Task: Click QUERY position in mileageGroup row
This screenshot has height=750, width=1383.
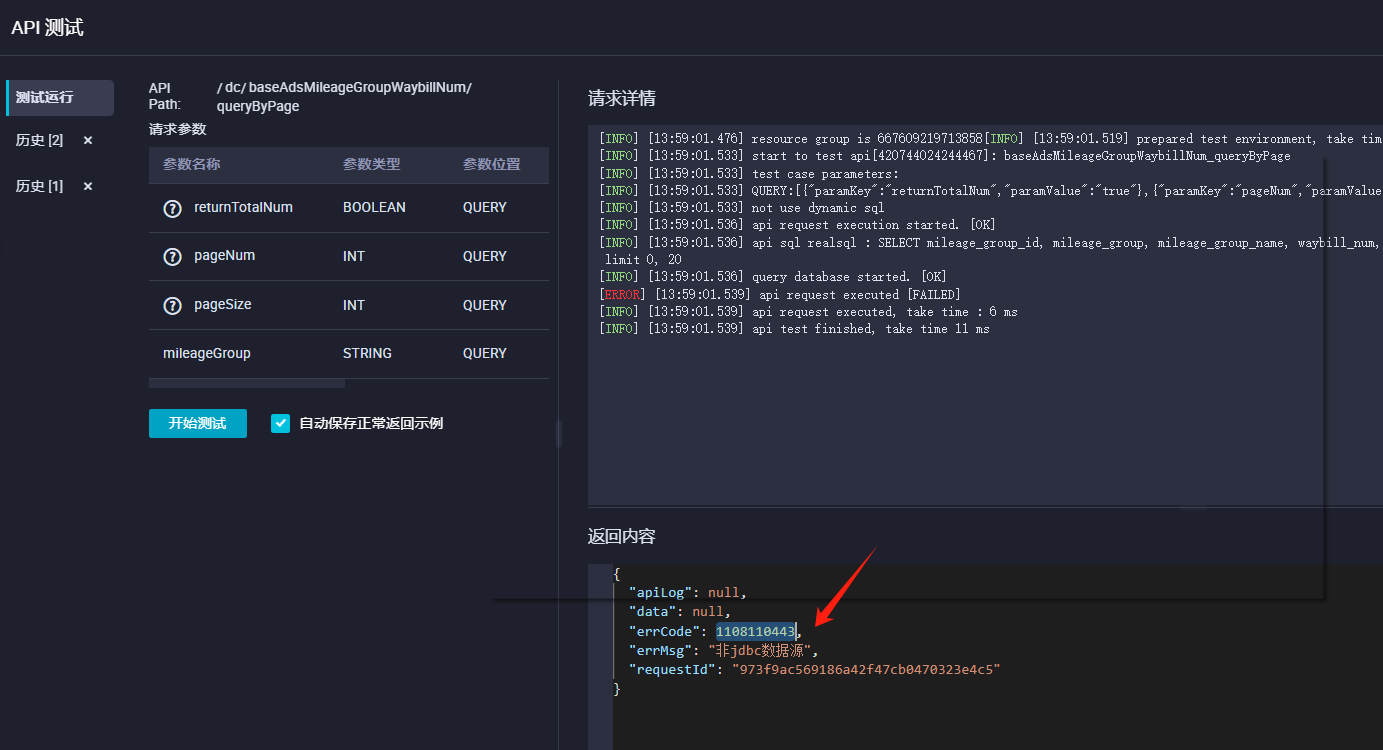Action: pos(485,353)
